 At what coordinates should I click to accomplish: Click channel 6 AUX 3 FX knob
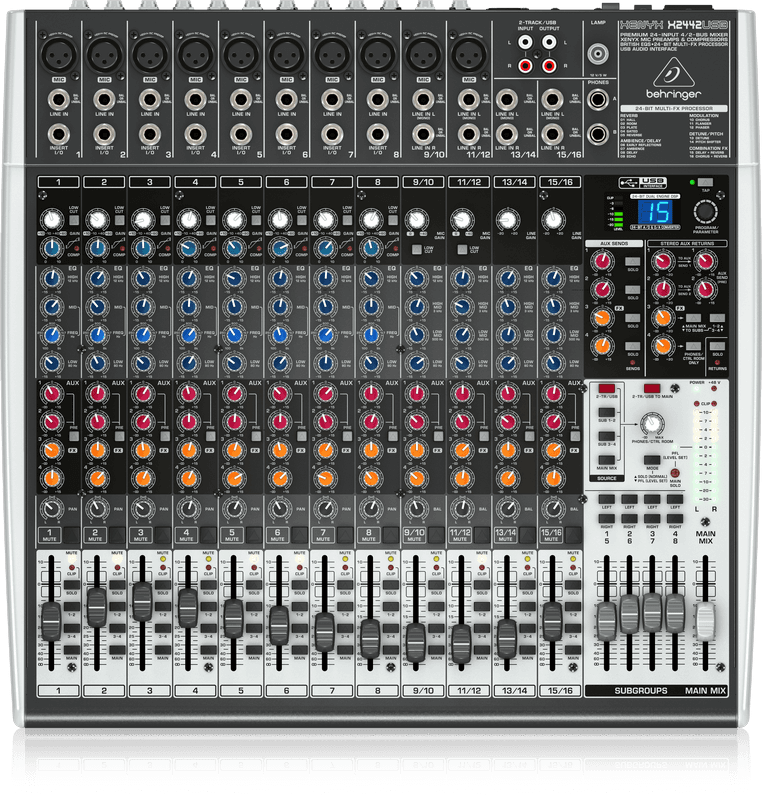click(280, 450)
